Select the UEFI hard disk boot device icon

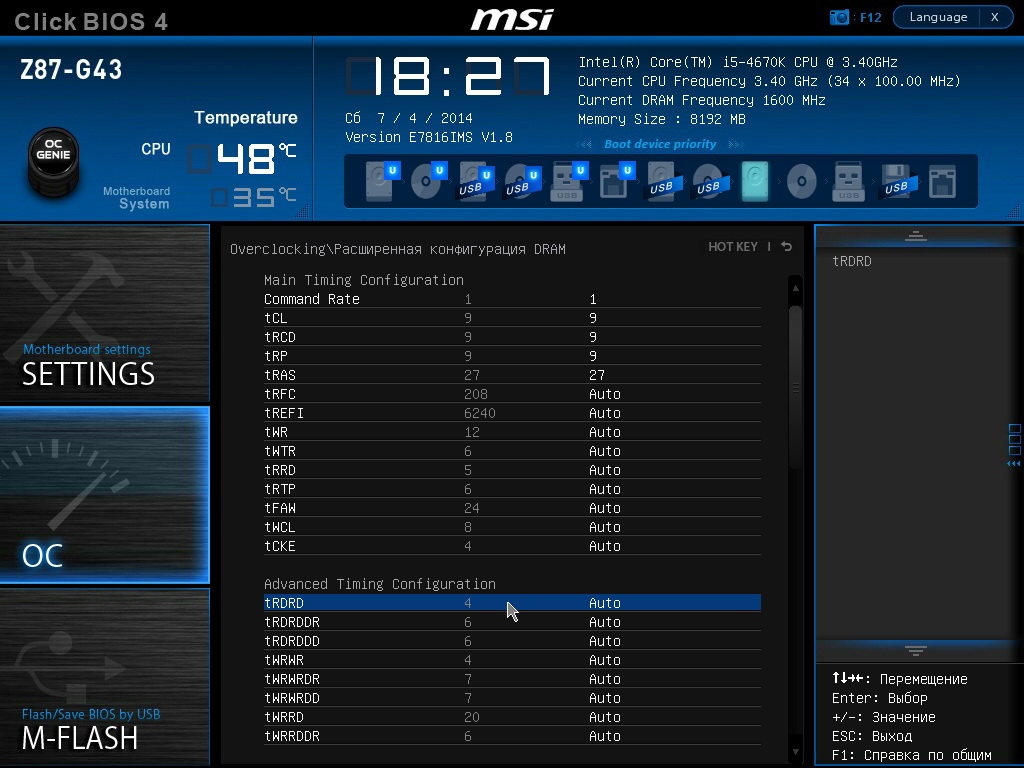pos(381,181)
